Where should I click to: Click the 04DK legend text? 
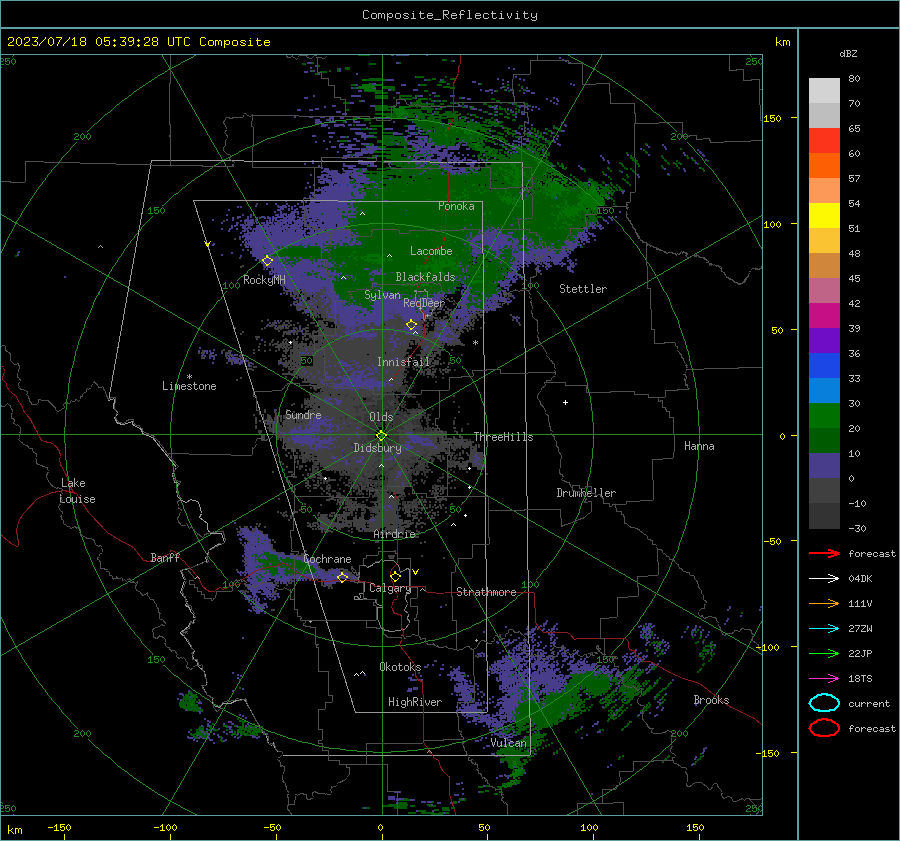click(x=860, y=578)
